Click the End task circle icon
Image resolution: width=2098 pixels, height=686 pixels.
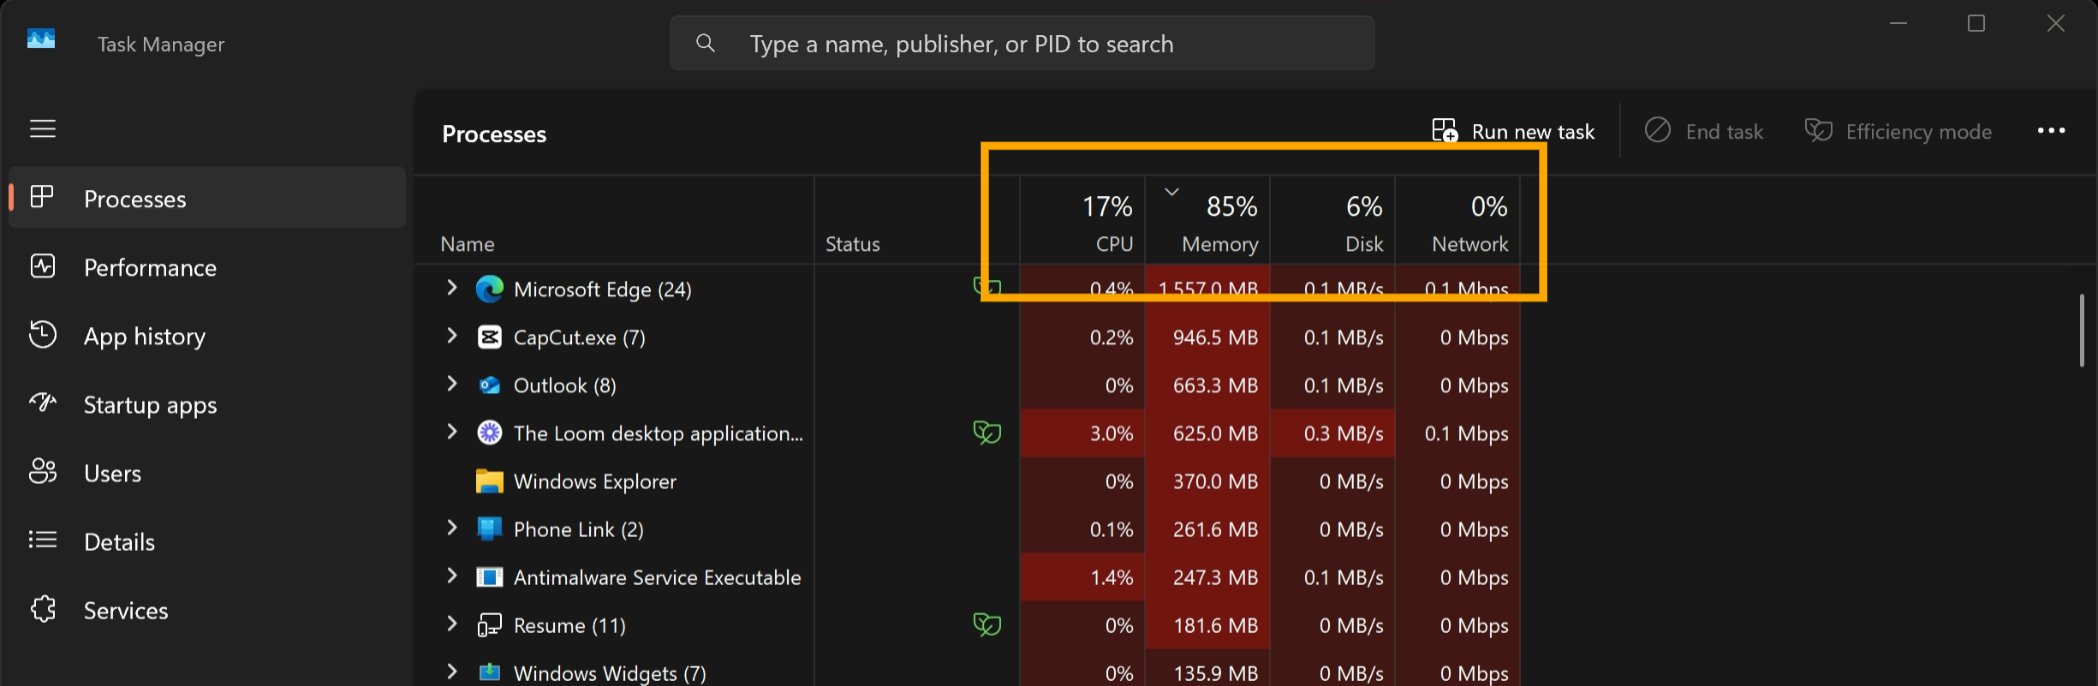click(1658, 130)
